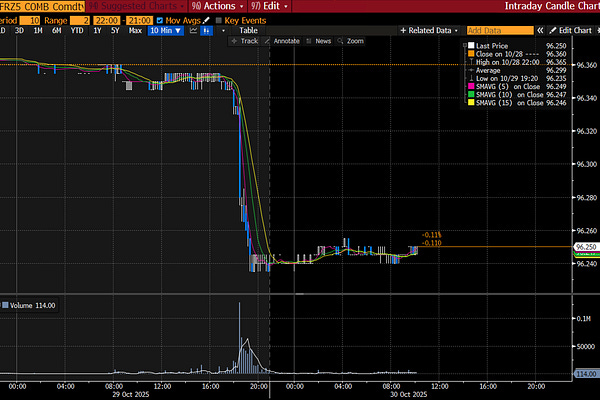Select the Max time range
Screen dimensions: 600x400
click(x=135, y=31)
